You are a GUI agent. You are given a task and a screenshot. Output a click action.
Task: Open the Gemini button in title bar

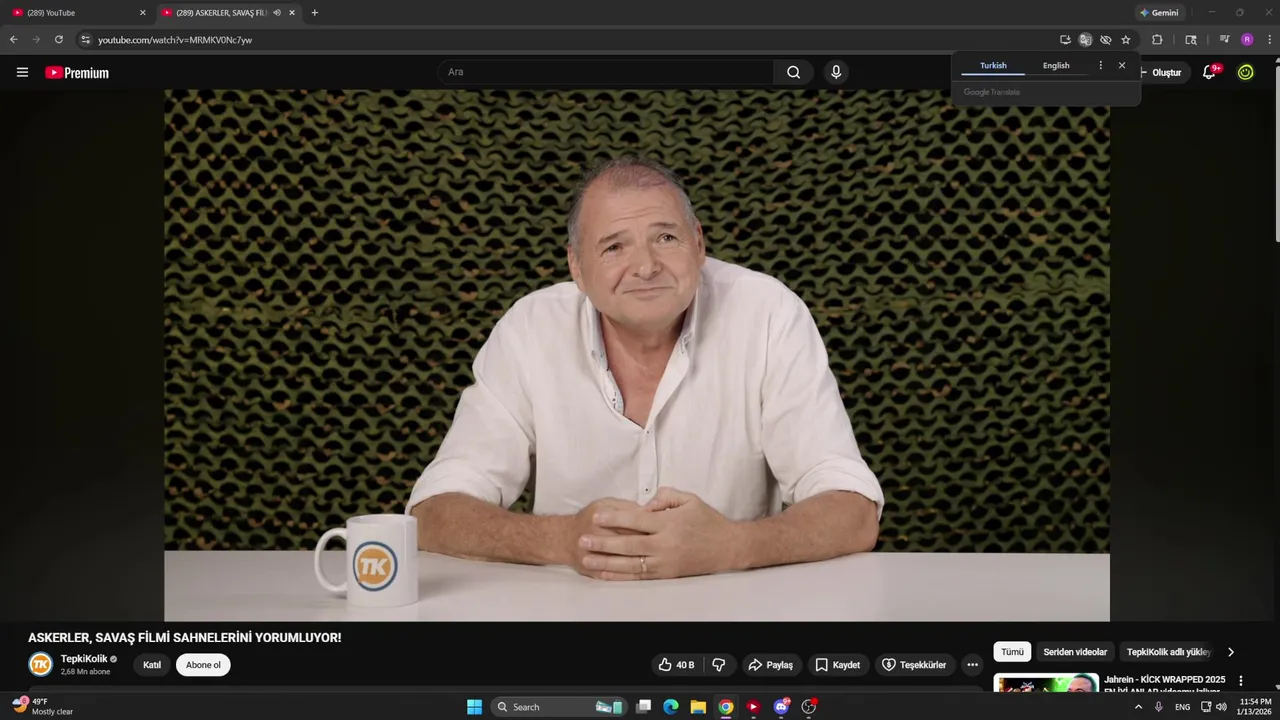(x=1159, y=13)
